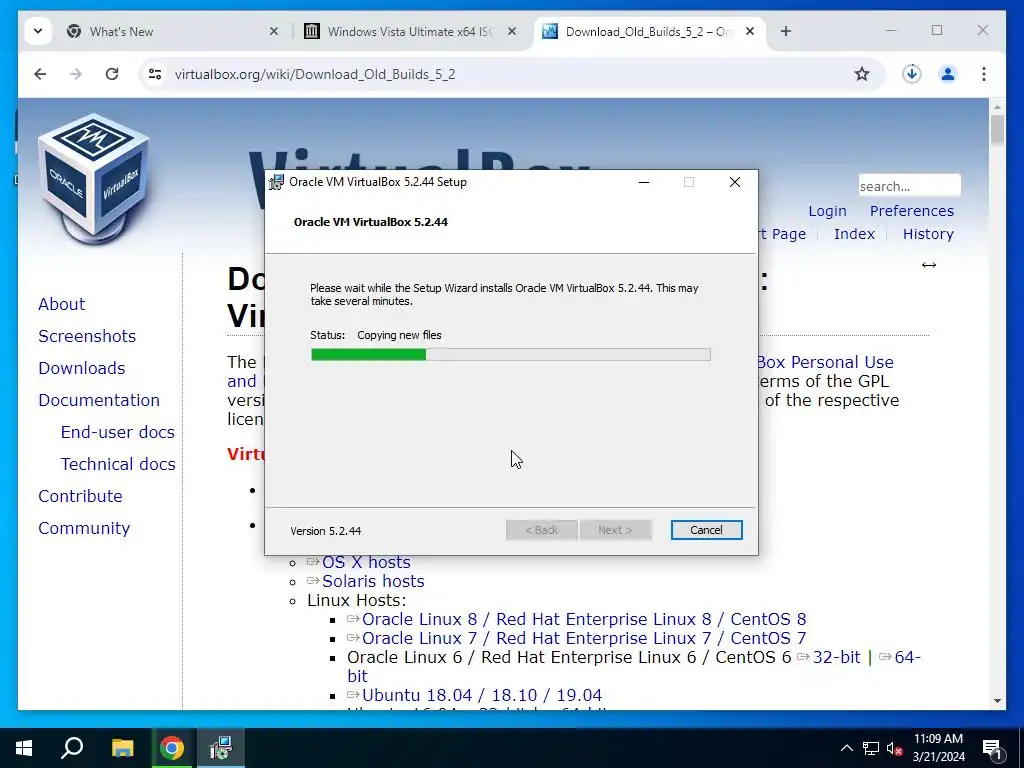Open Chrome three-dot menu

point(984,74)
